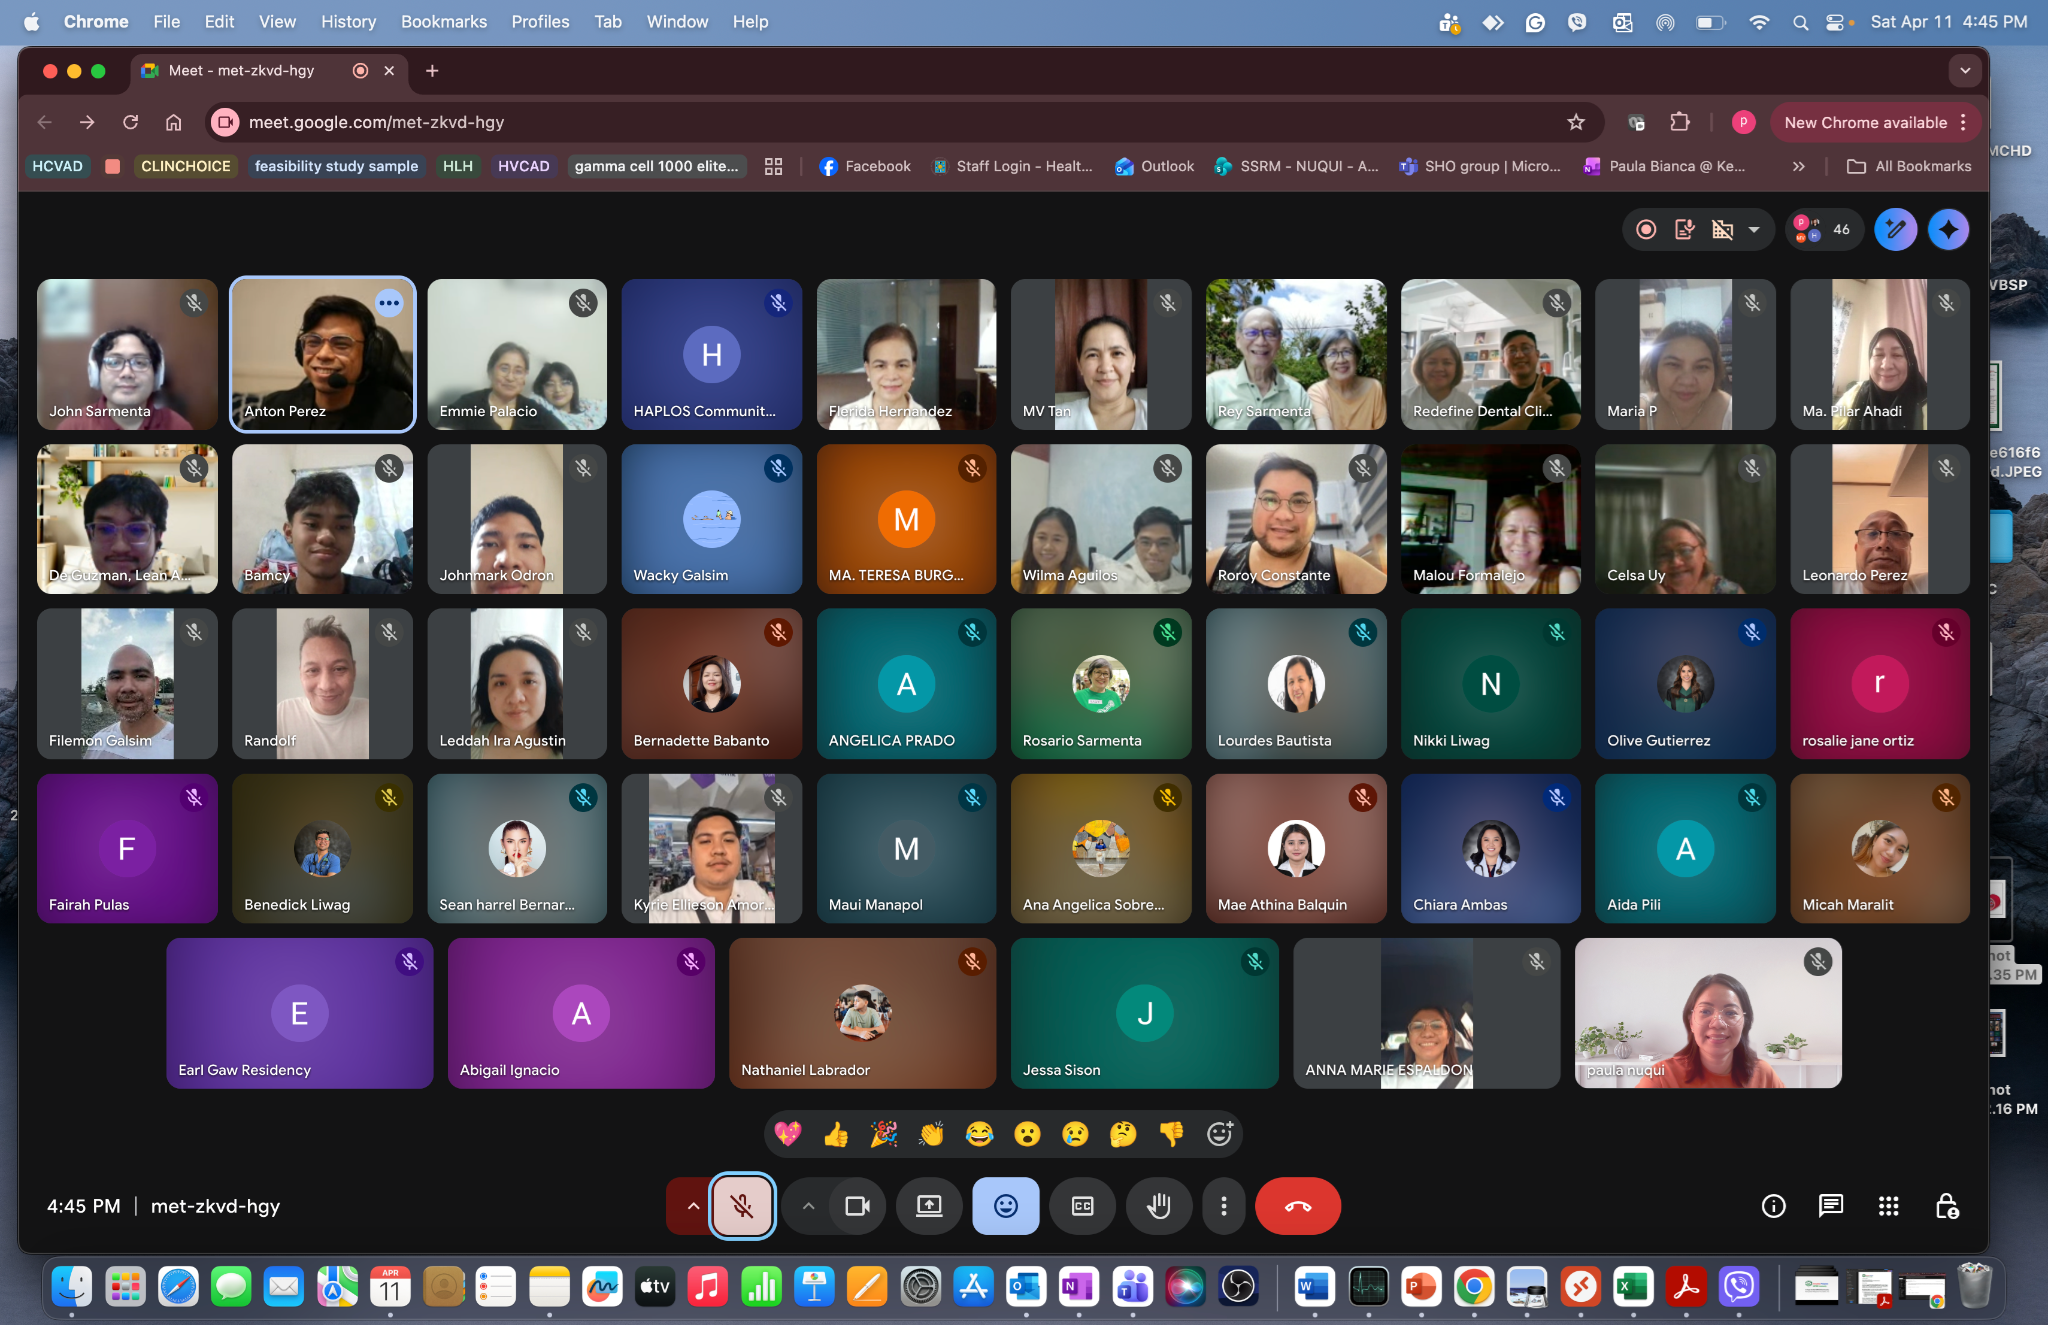This screenshot has height=1325, width=2048.
Task: Send the thumbs up reaction
Action: point(835,1134)
